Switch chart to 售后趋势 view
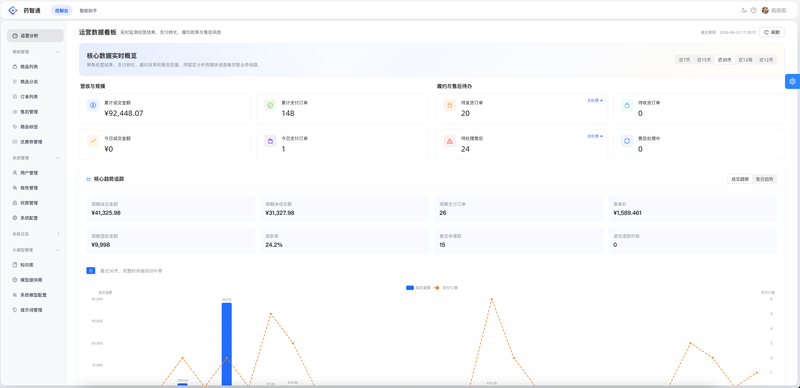Image resolution: width=800 pixels, height=388 pixels. click(x=764, y=179)
